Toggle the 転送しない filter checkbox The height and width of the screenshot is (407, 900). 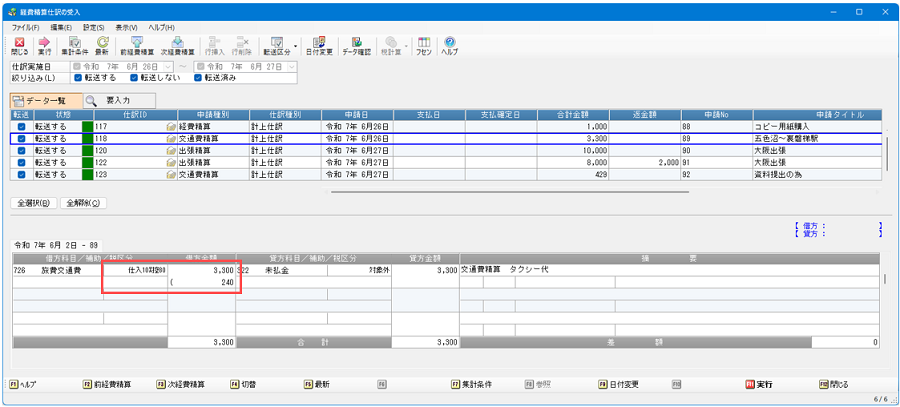(134, 78)
